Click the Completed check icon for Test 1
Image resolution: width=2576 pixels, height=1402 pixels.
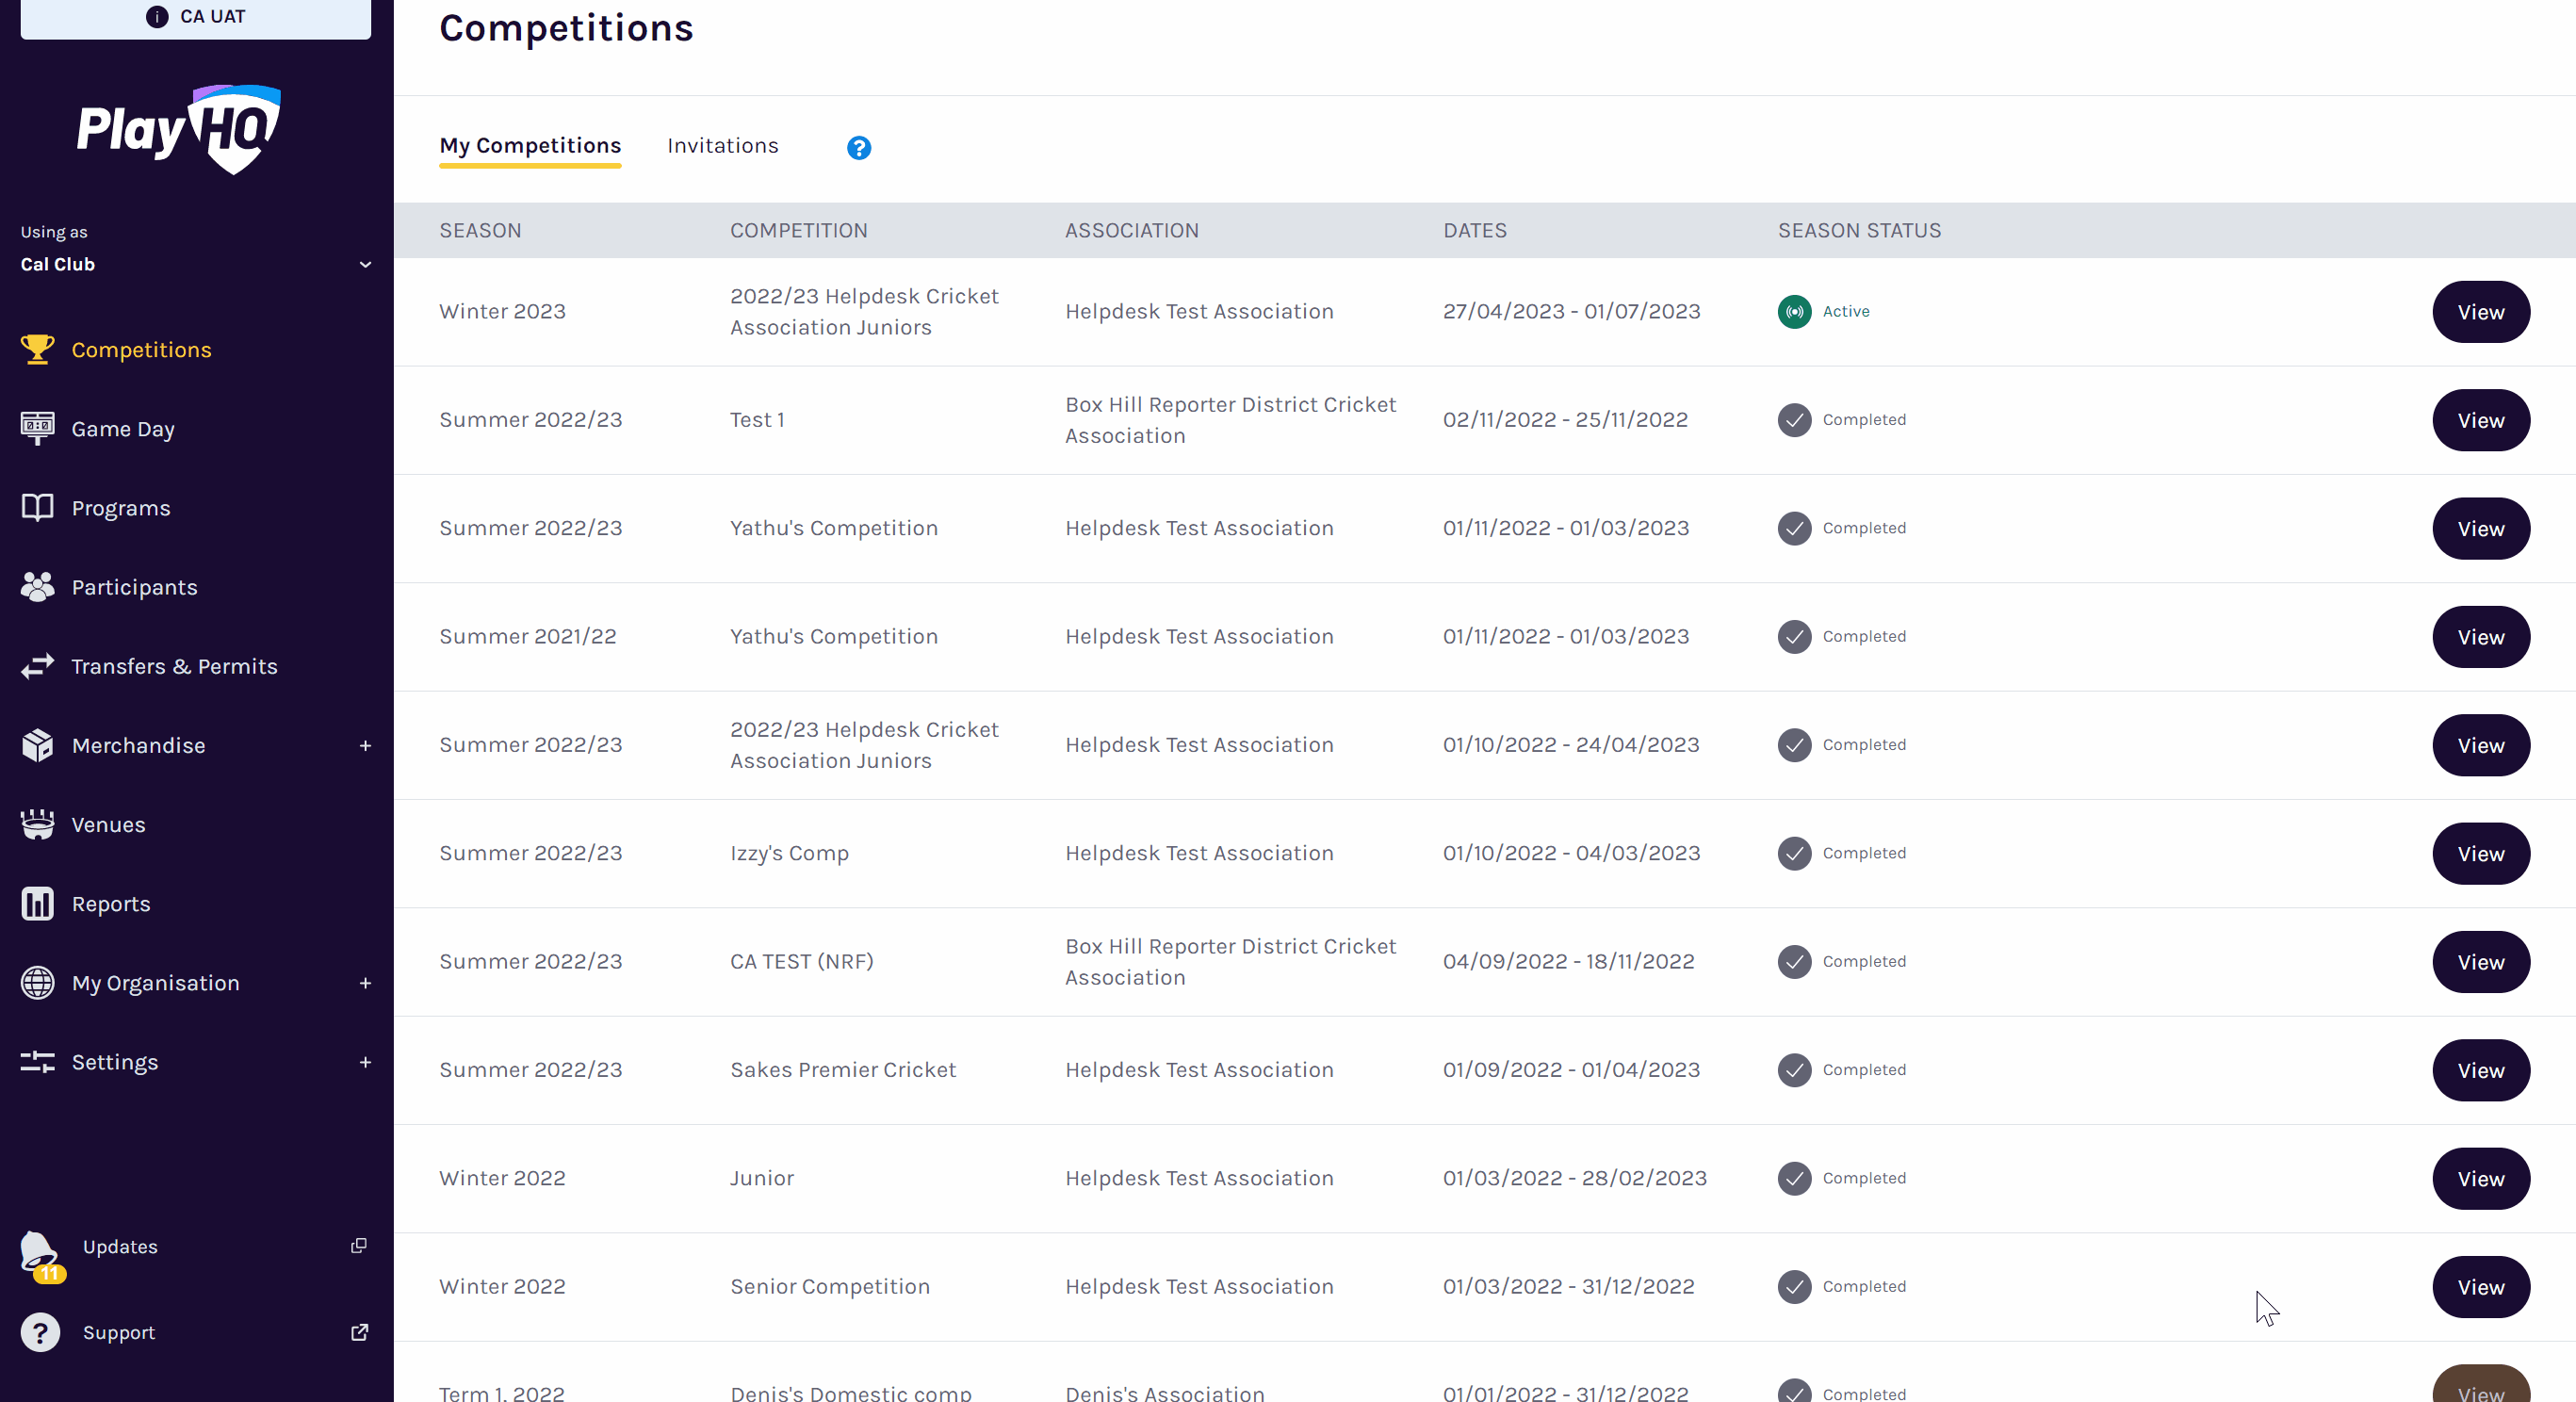point(1795,420)
